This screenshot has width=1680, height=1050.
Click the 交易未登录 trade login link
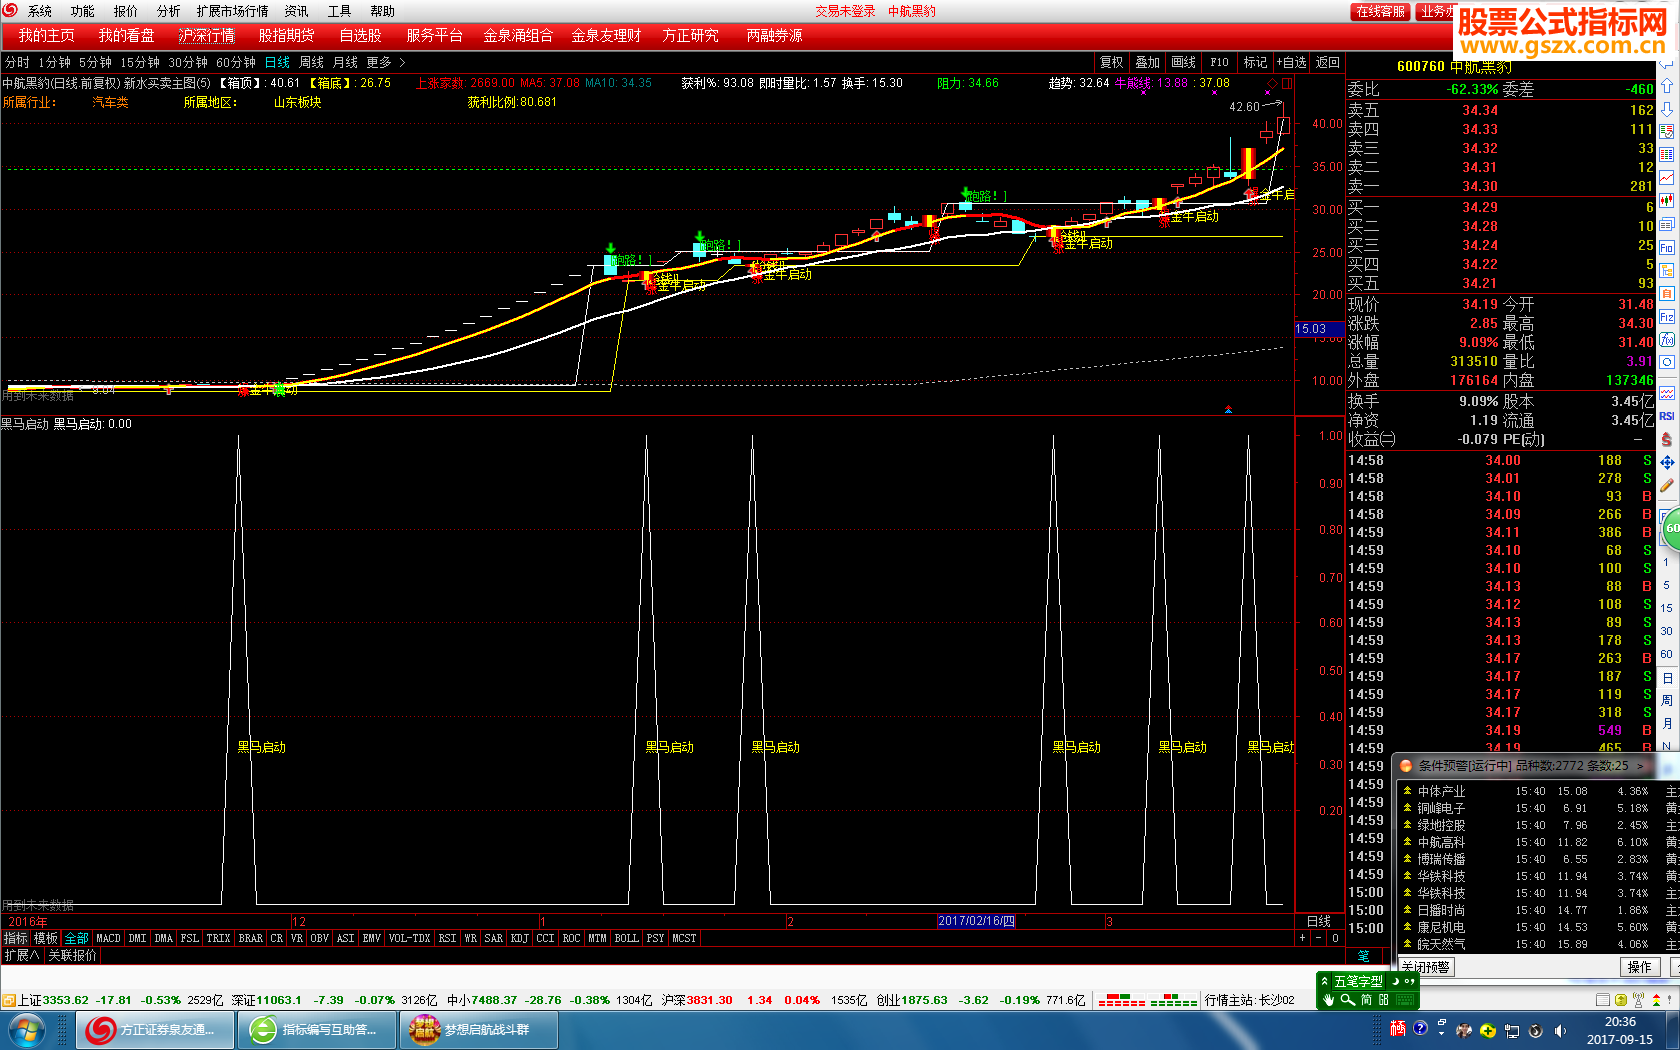845,11
